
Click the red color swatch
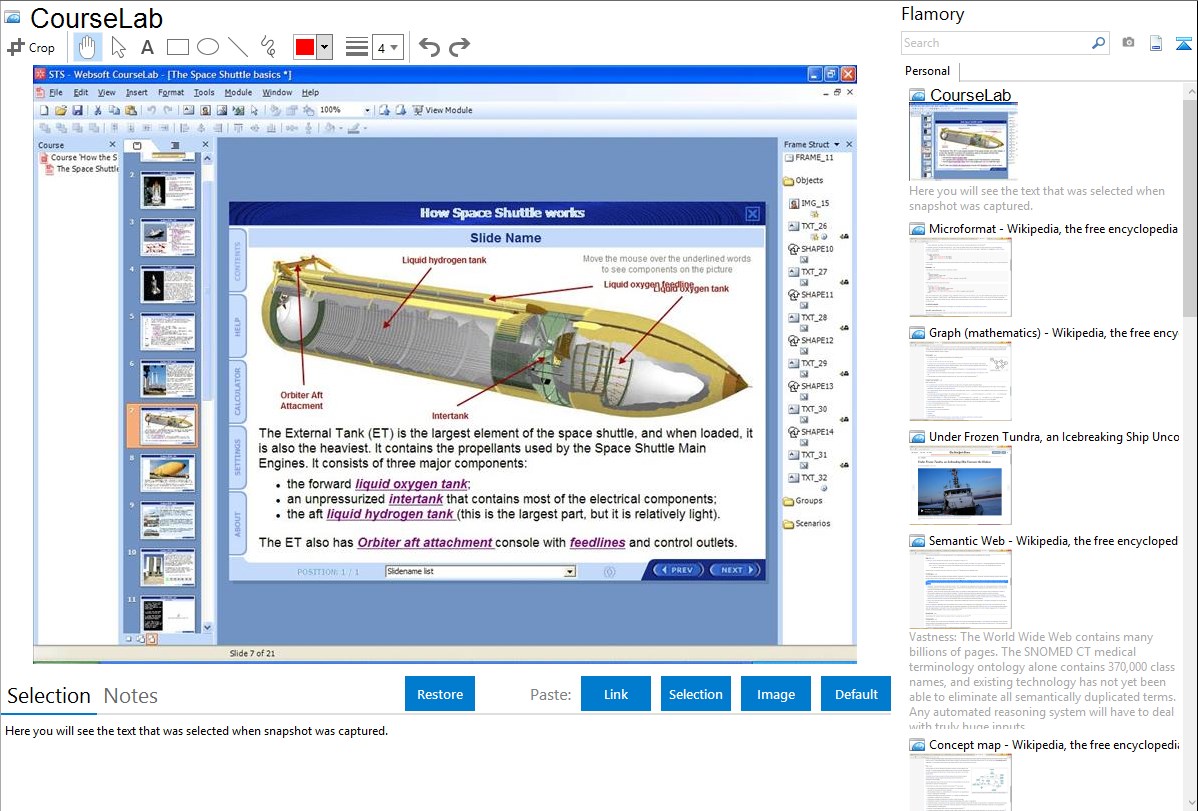[x=305, y=47]
